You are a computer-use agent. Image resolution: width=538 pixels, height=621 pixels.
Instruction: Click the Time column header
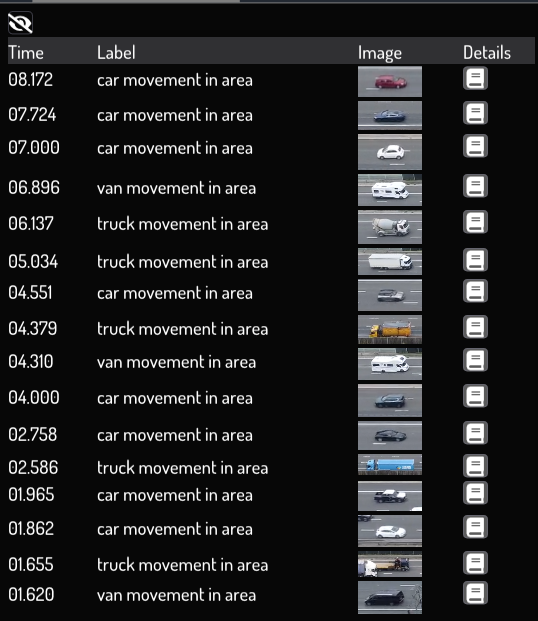(26, 53)
